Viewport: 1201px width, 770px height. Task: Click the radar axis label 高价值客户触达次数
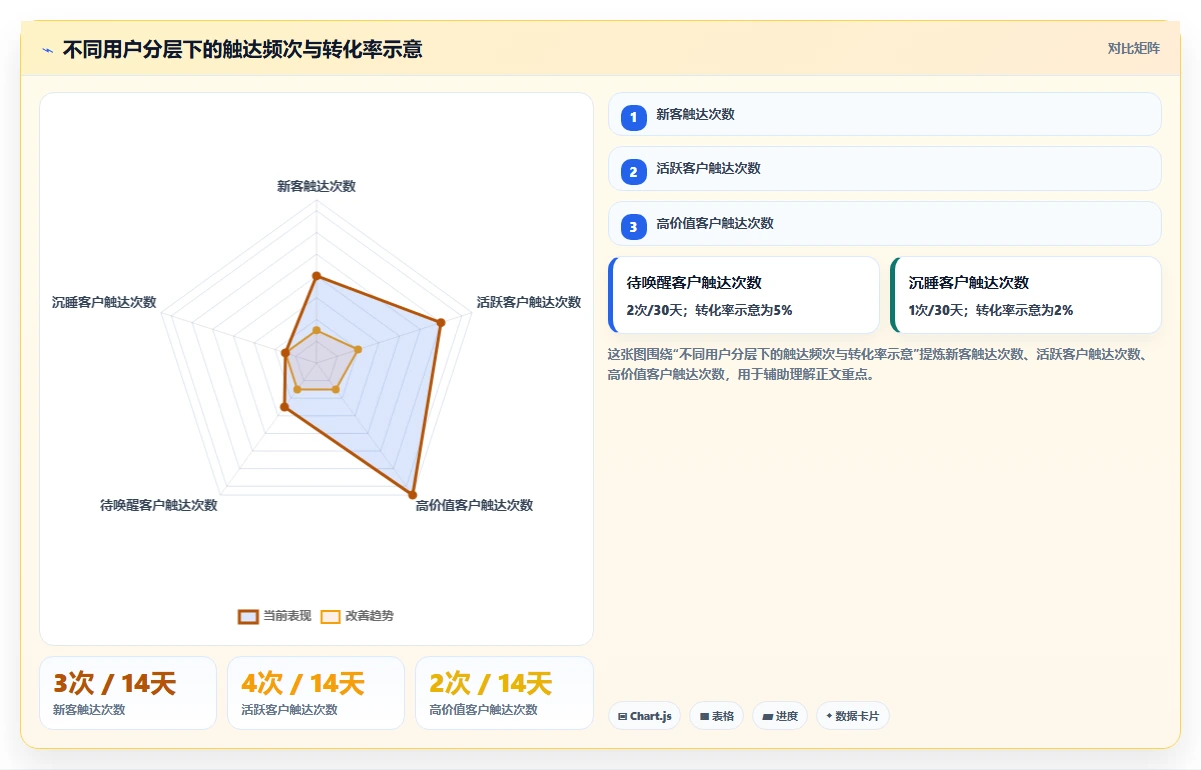pyautogui.click(x=474, y=505)
